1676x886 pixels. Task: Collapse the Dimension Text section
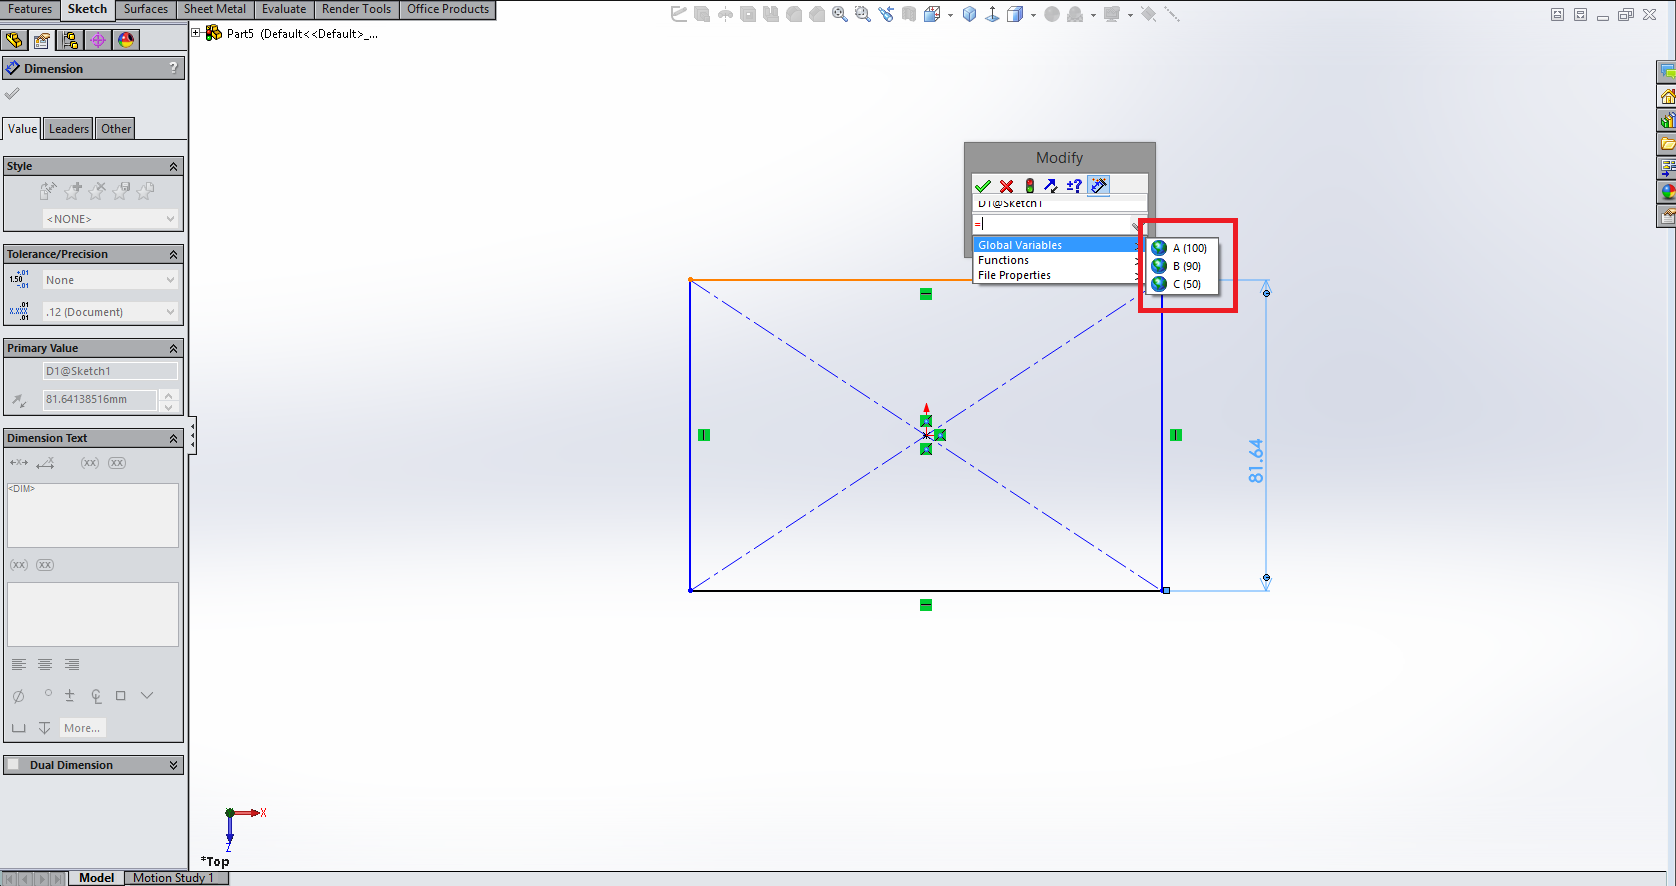click(x=174, y=438)
